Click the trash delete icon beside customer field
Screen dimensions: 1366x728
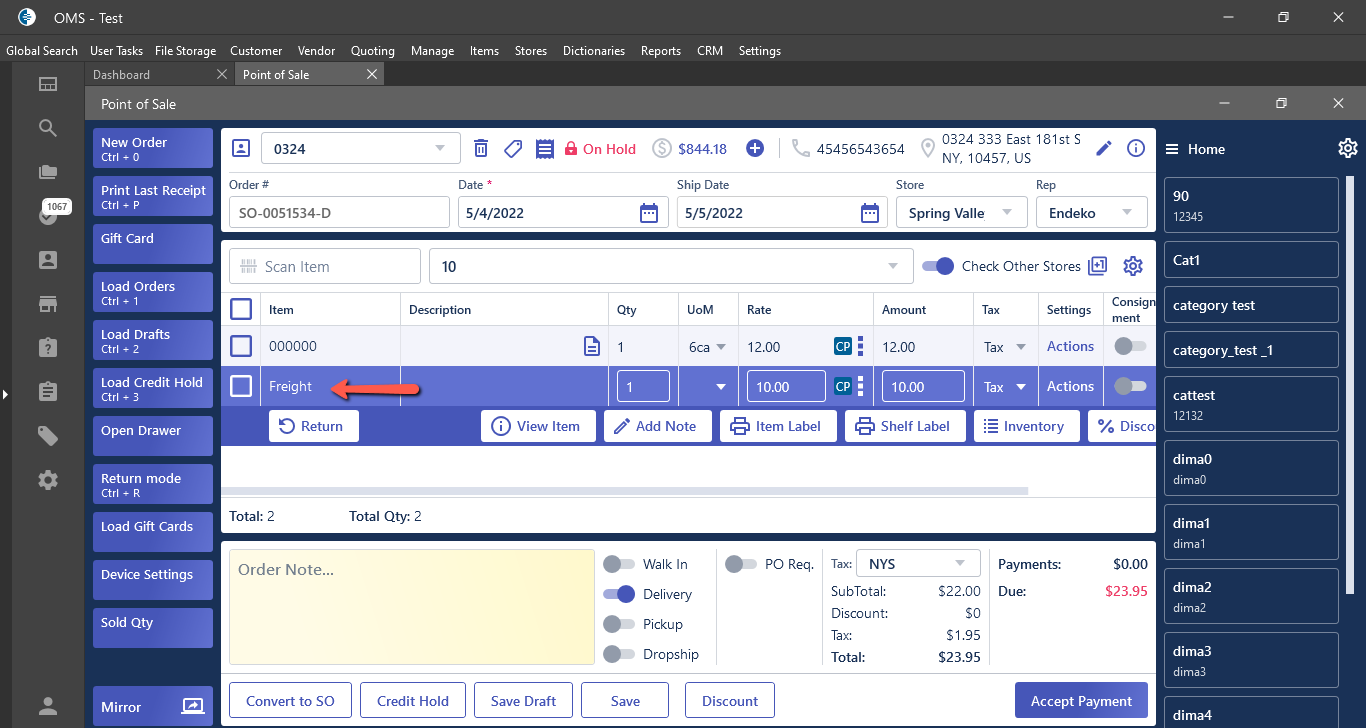pyautogui.click(x=481, y=148)
